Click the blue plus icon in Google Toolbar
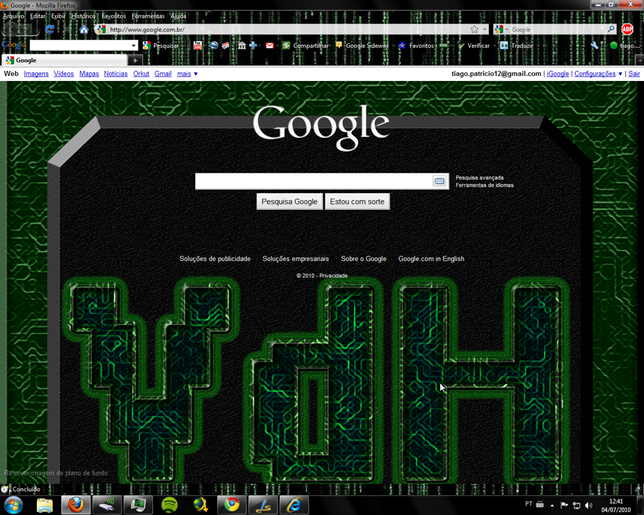This screenshot has width=644, height=515. click(253, 46)
